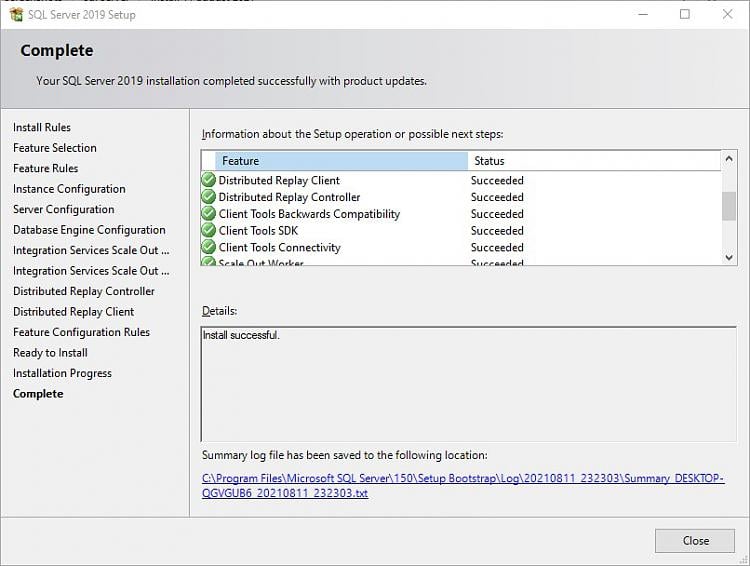Click Feature Configuration Rules step
The image size is (750, 566).
click(81, 332)
